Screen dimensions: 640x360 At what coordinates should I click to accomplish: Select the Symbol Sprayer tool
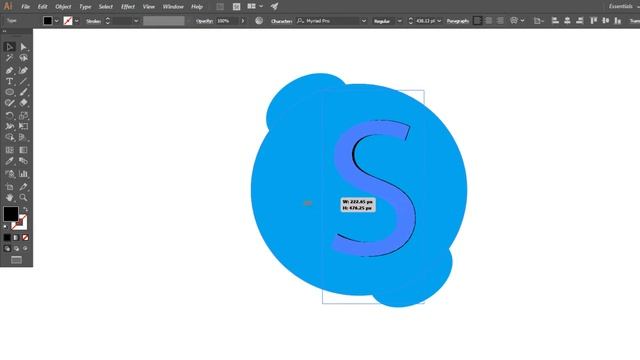[9, 174]
